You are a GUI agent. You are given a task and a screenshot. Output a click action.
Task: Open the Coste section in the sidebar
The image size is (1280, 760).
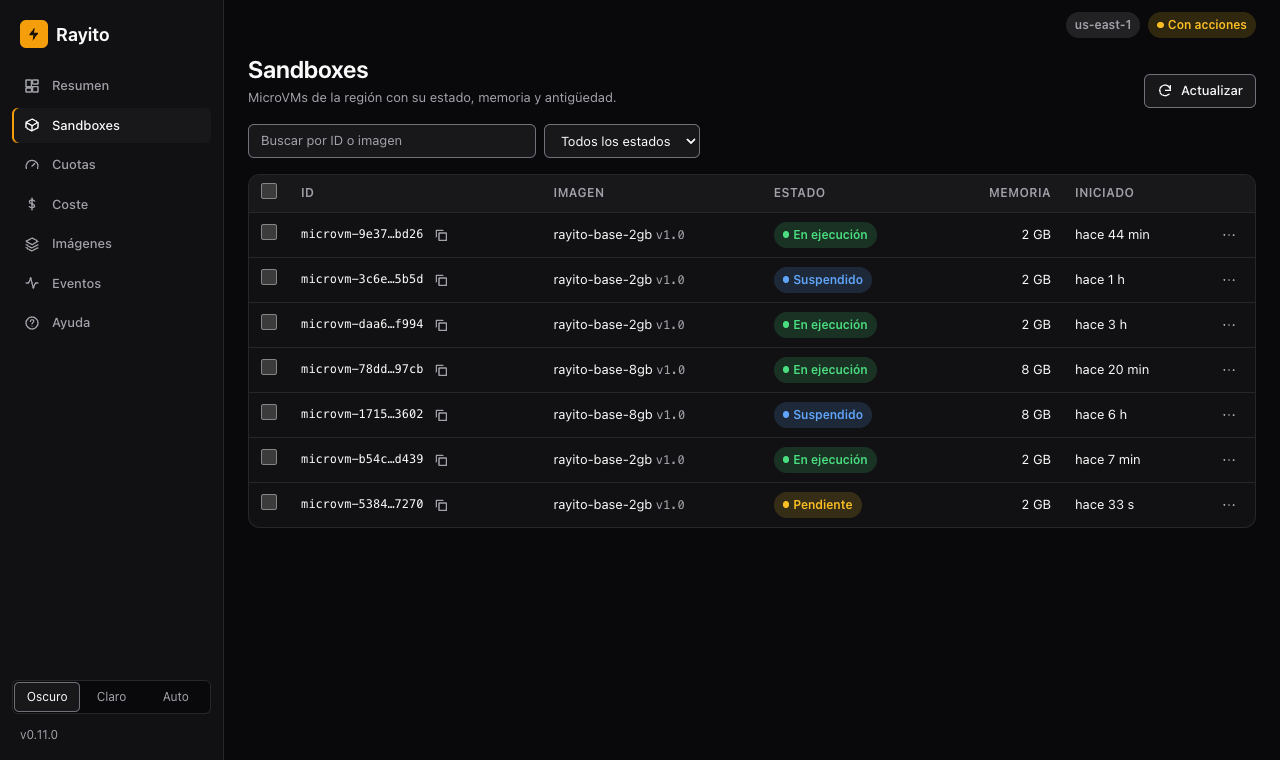pyautogui.click(x=111, y=204)
